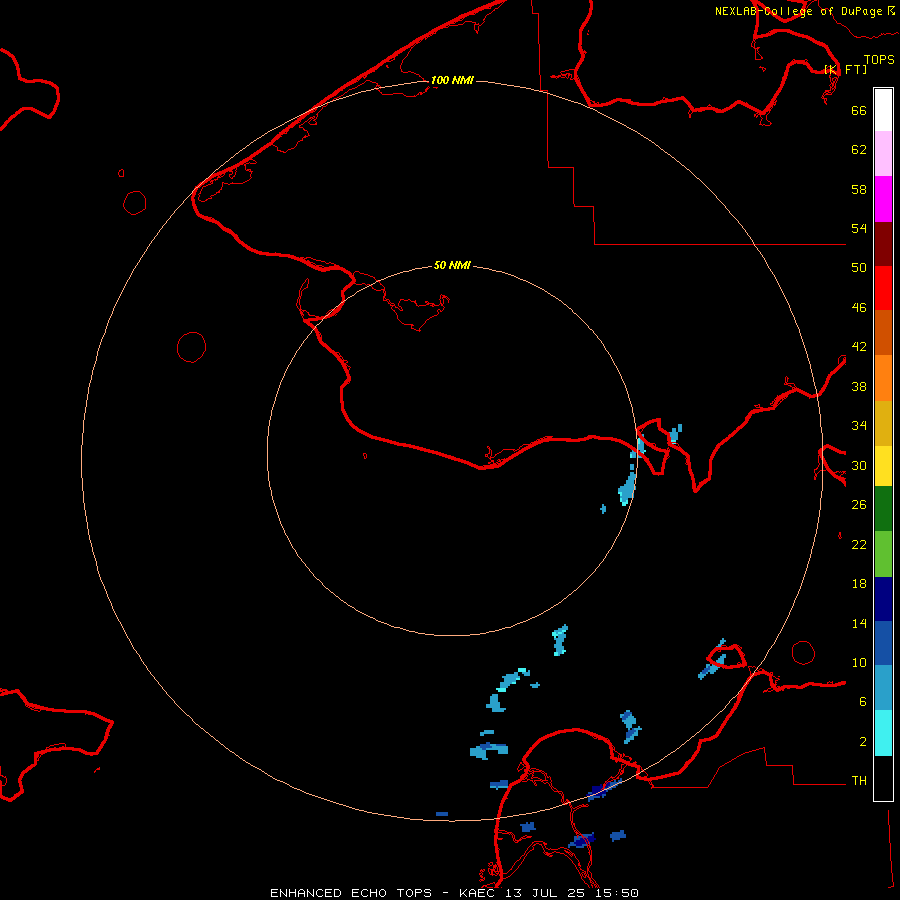Select the TH threshold label

(859, 780)
